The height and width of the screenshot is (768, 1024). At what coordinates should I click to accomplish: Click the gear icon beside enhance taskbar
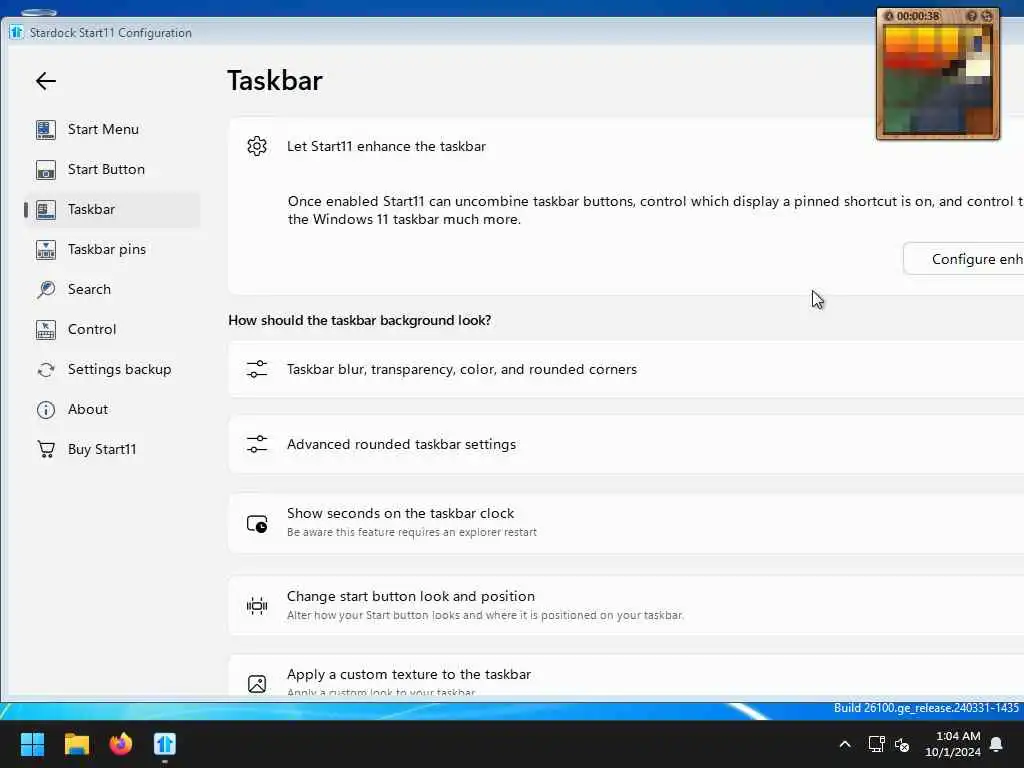[257, 146]
